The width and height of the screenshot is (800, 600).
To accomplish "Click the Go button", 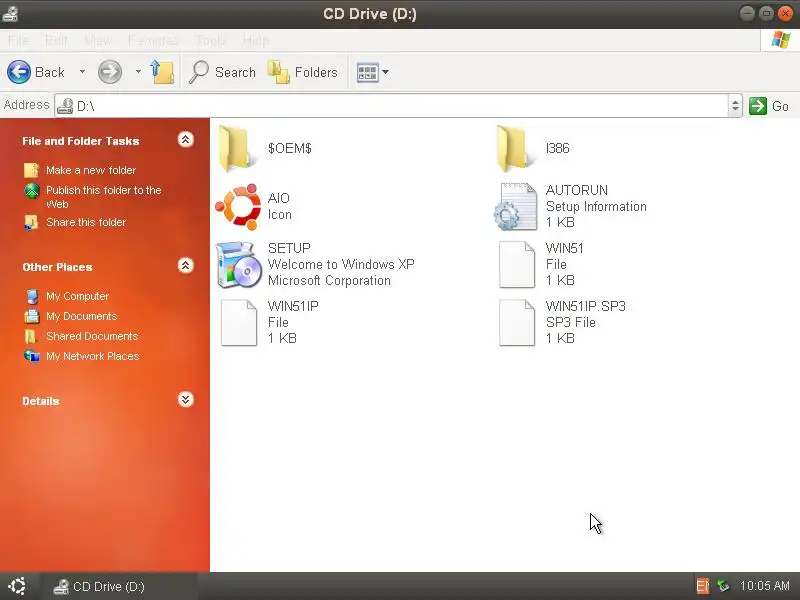I will coord(769,106).
